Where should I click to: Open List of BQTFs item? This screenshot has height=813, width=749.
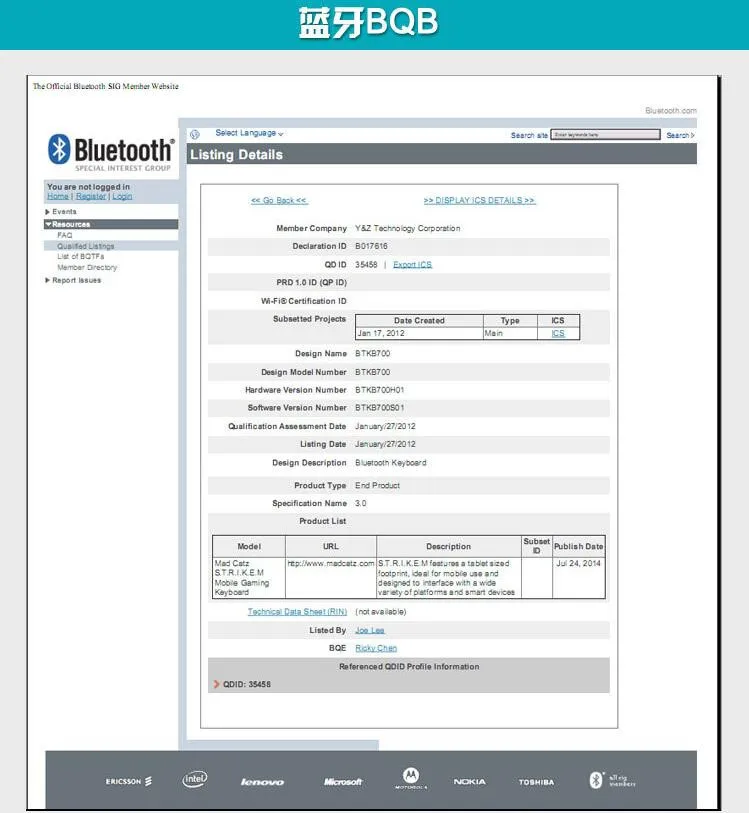(81, 257)
